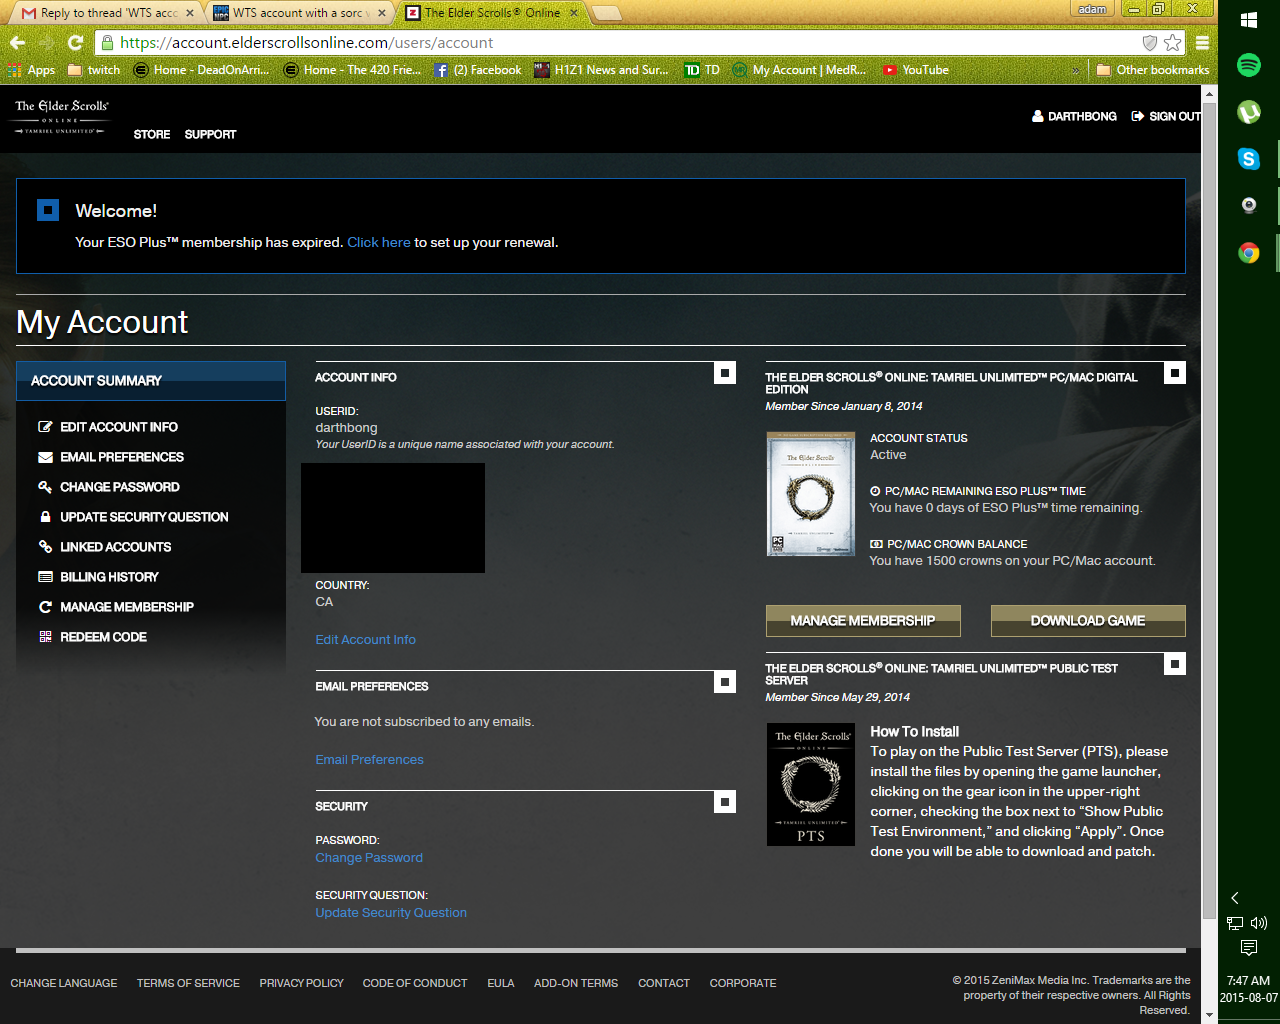Collapse the Public Test Server panel toggle
The image size is (1280, 1024).
(x=1175, y=664)
